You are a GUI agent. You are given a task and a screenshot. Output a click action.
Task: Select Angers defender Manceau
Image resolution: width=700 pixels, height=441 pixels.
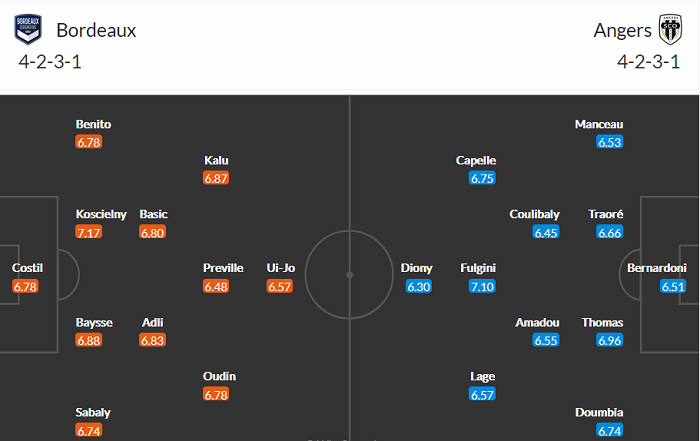pyautogui.click(x=599, y=124)
